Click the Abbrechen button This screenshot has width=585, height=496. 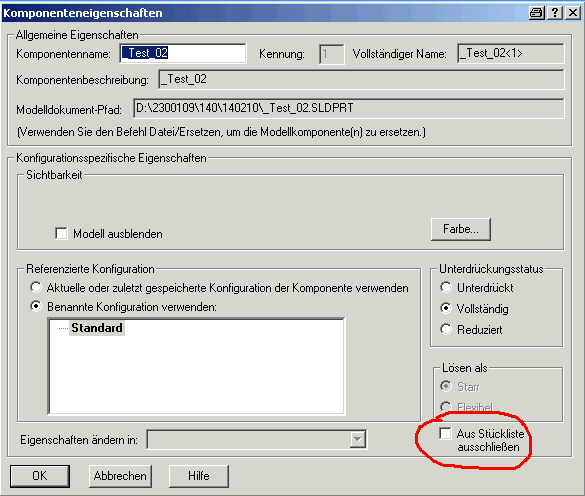120,476
